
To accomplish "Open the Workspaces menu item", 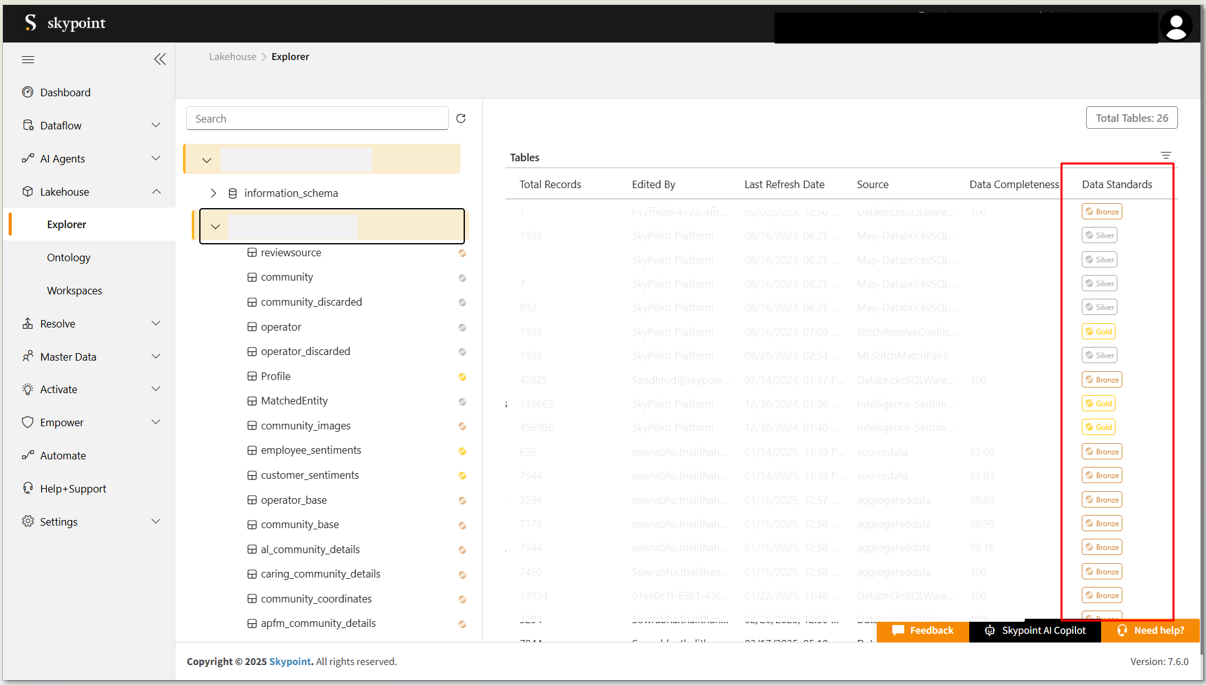I will 74,291.
